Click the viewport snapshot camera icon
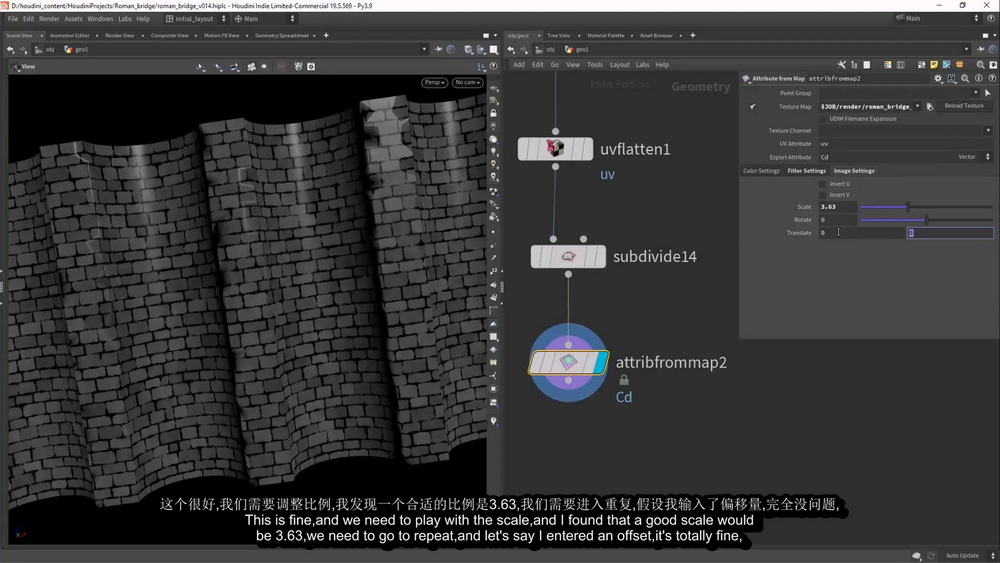1000x563 pixels. (311, 66)
